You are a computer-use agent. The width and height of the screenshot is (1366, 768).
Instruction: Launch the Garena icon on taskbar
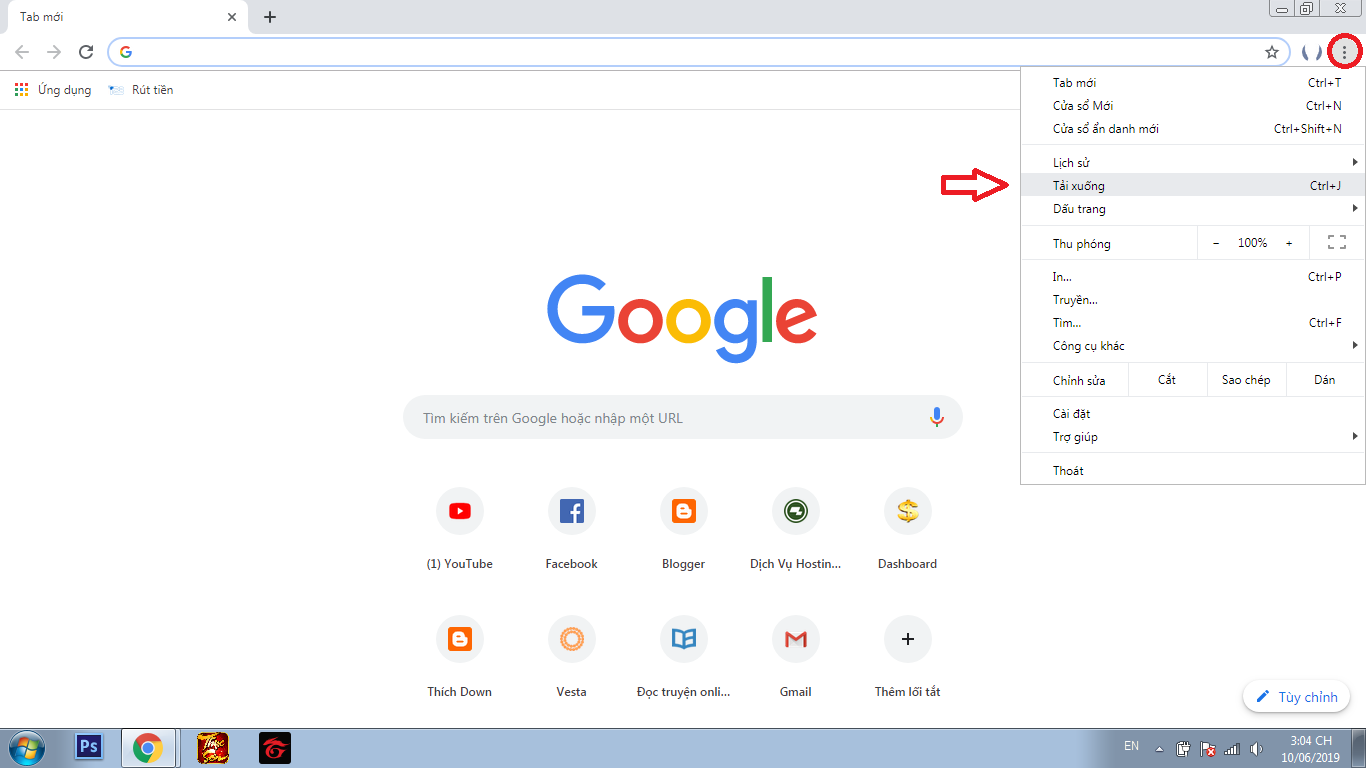[x=275, y=748]
